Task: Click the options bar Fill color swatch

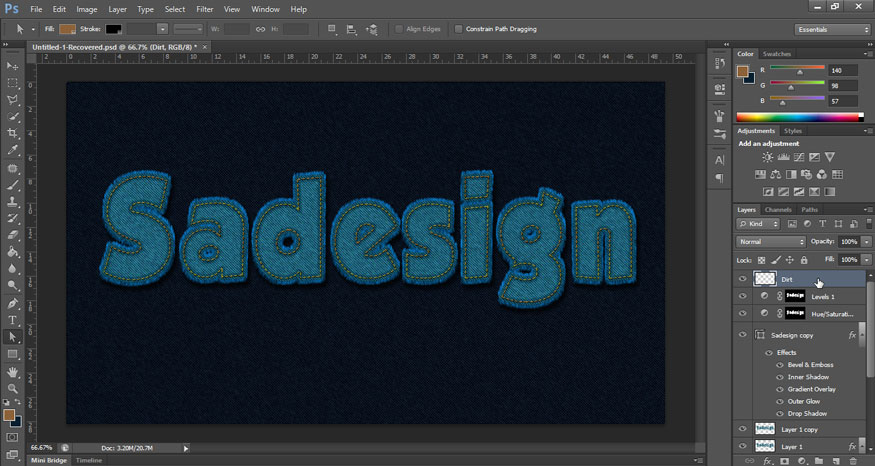Action: (68, 29)
